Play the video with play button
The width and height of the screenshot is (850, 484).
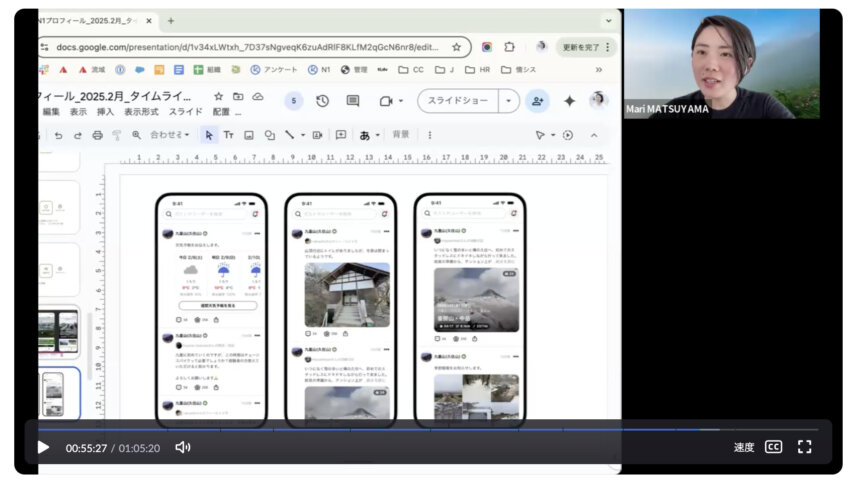point(43,447)
